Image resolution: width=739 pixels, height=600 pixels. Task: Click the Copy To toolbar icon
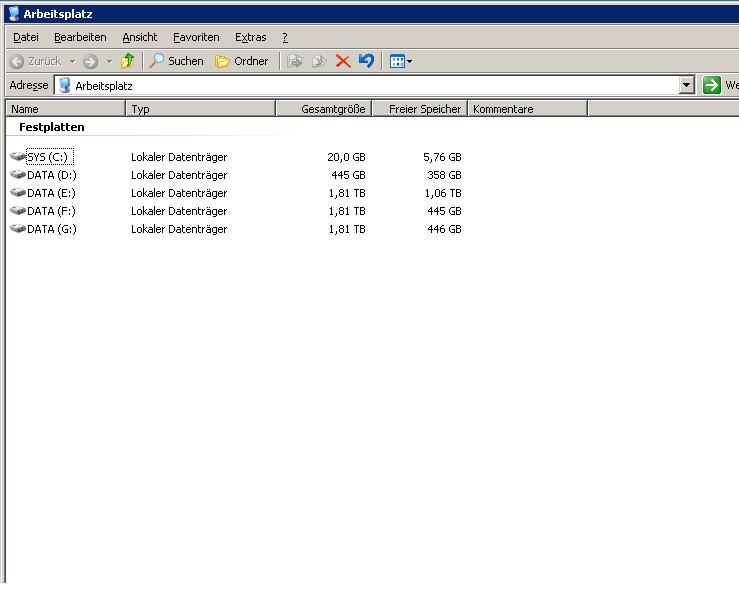(319, 61)
